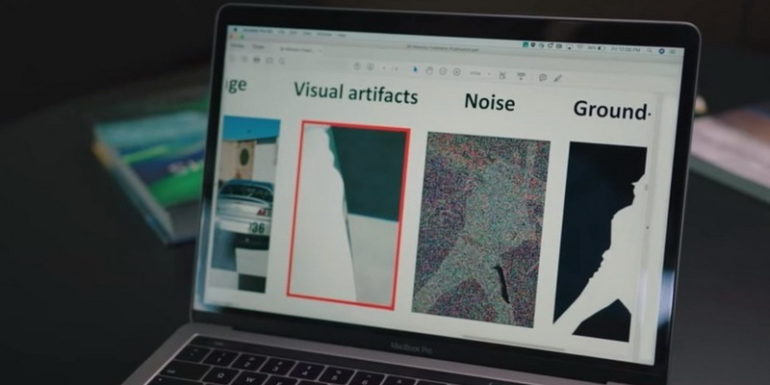Open the Edit menu

point(294,33)
